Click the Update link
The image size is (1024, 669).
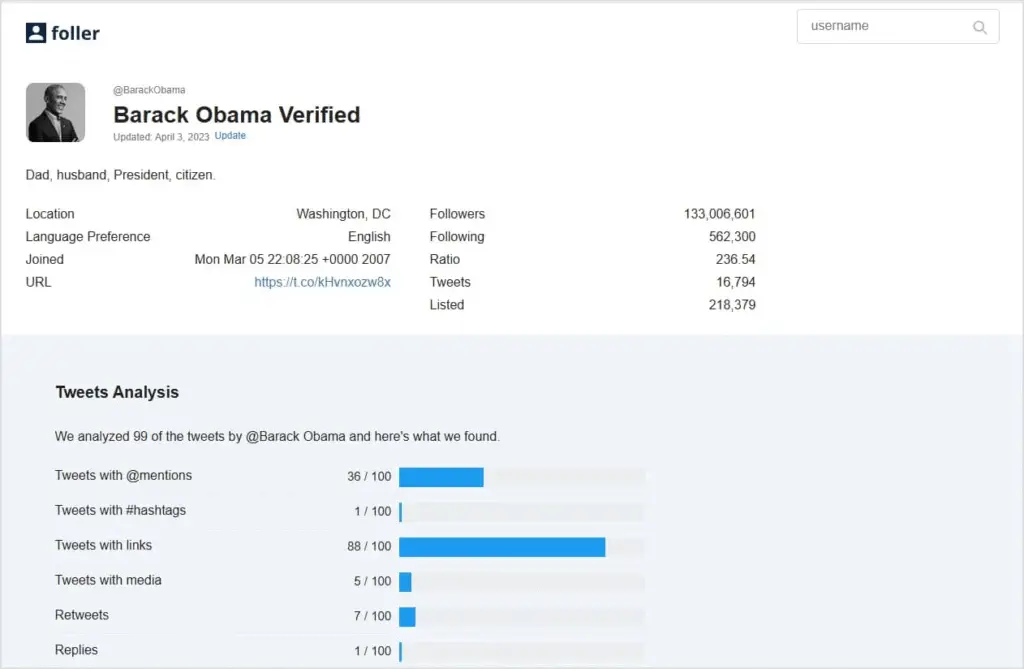[230, 135]
